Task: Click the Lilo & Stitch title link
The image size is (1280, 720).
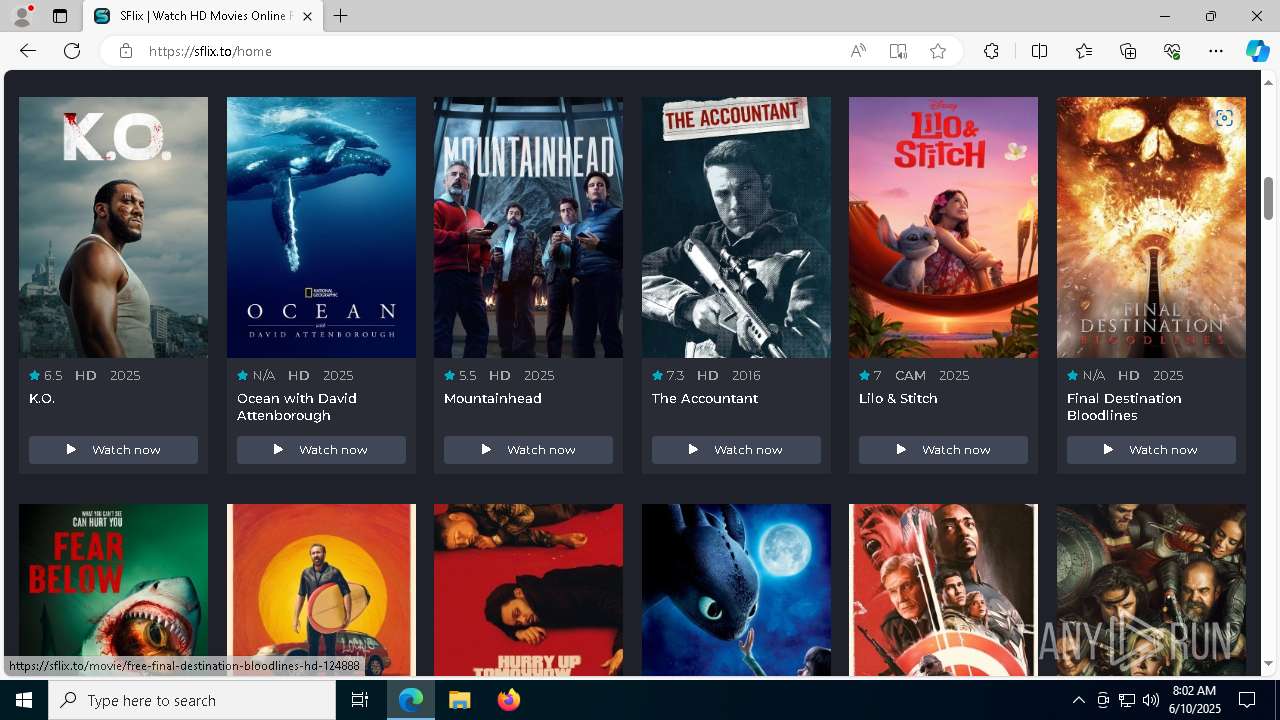Action: 898,398
